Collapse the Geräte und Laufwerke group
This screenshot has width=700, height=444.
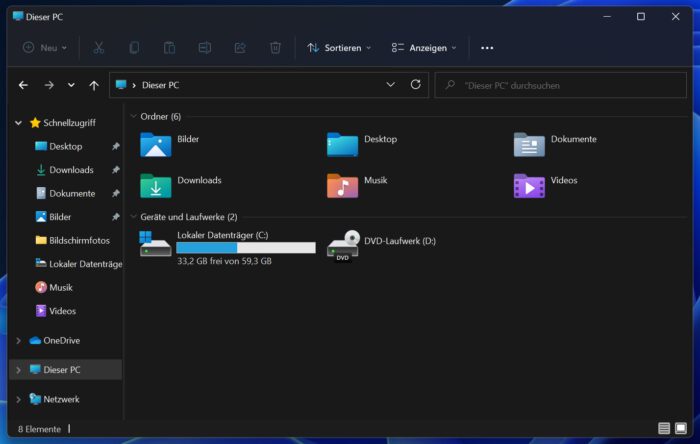coord(133,216)
